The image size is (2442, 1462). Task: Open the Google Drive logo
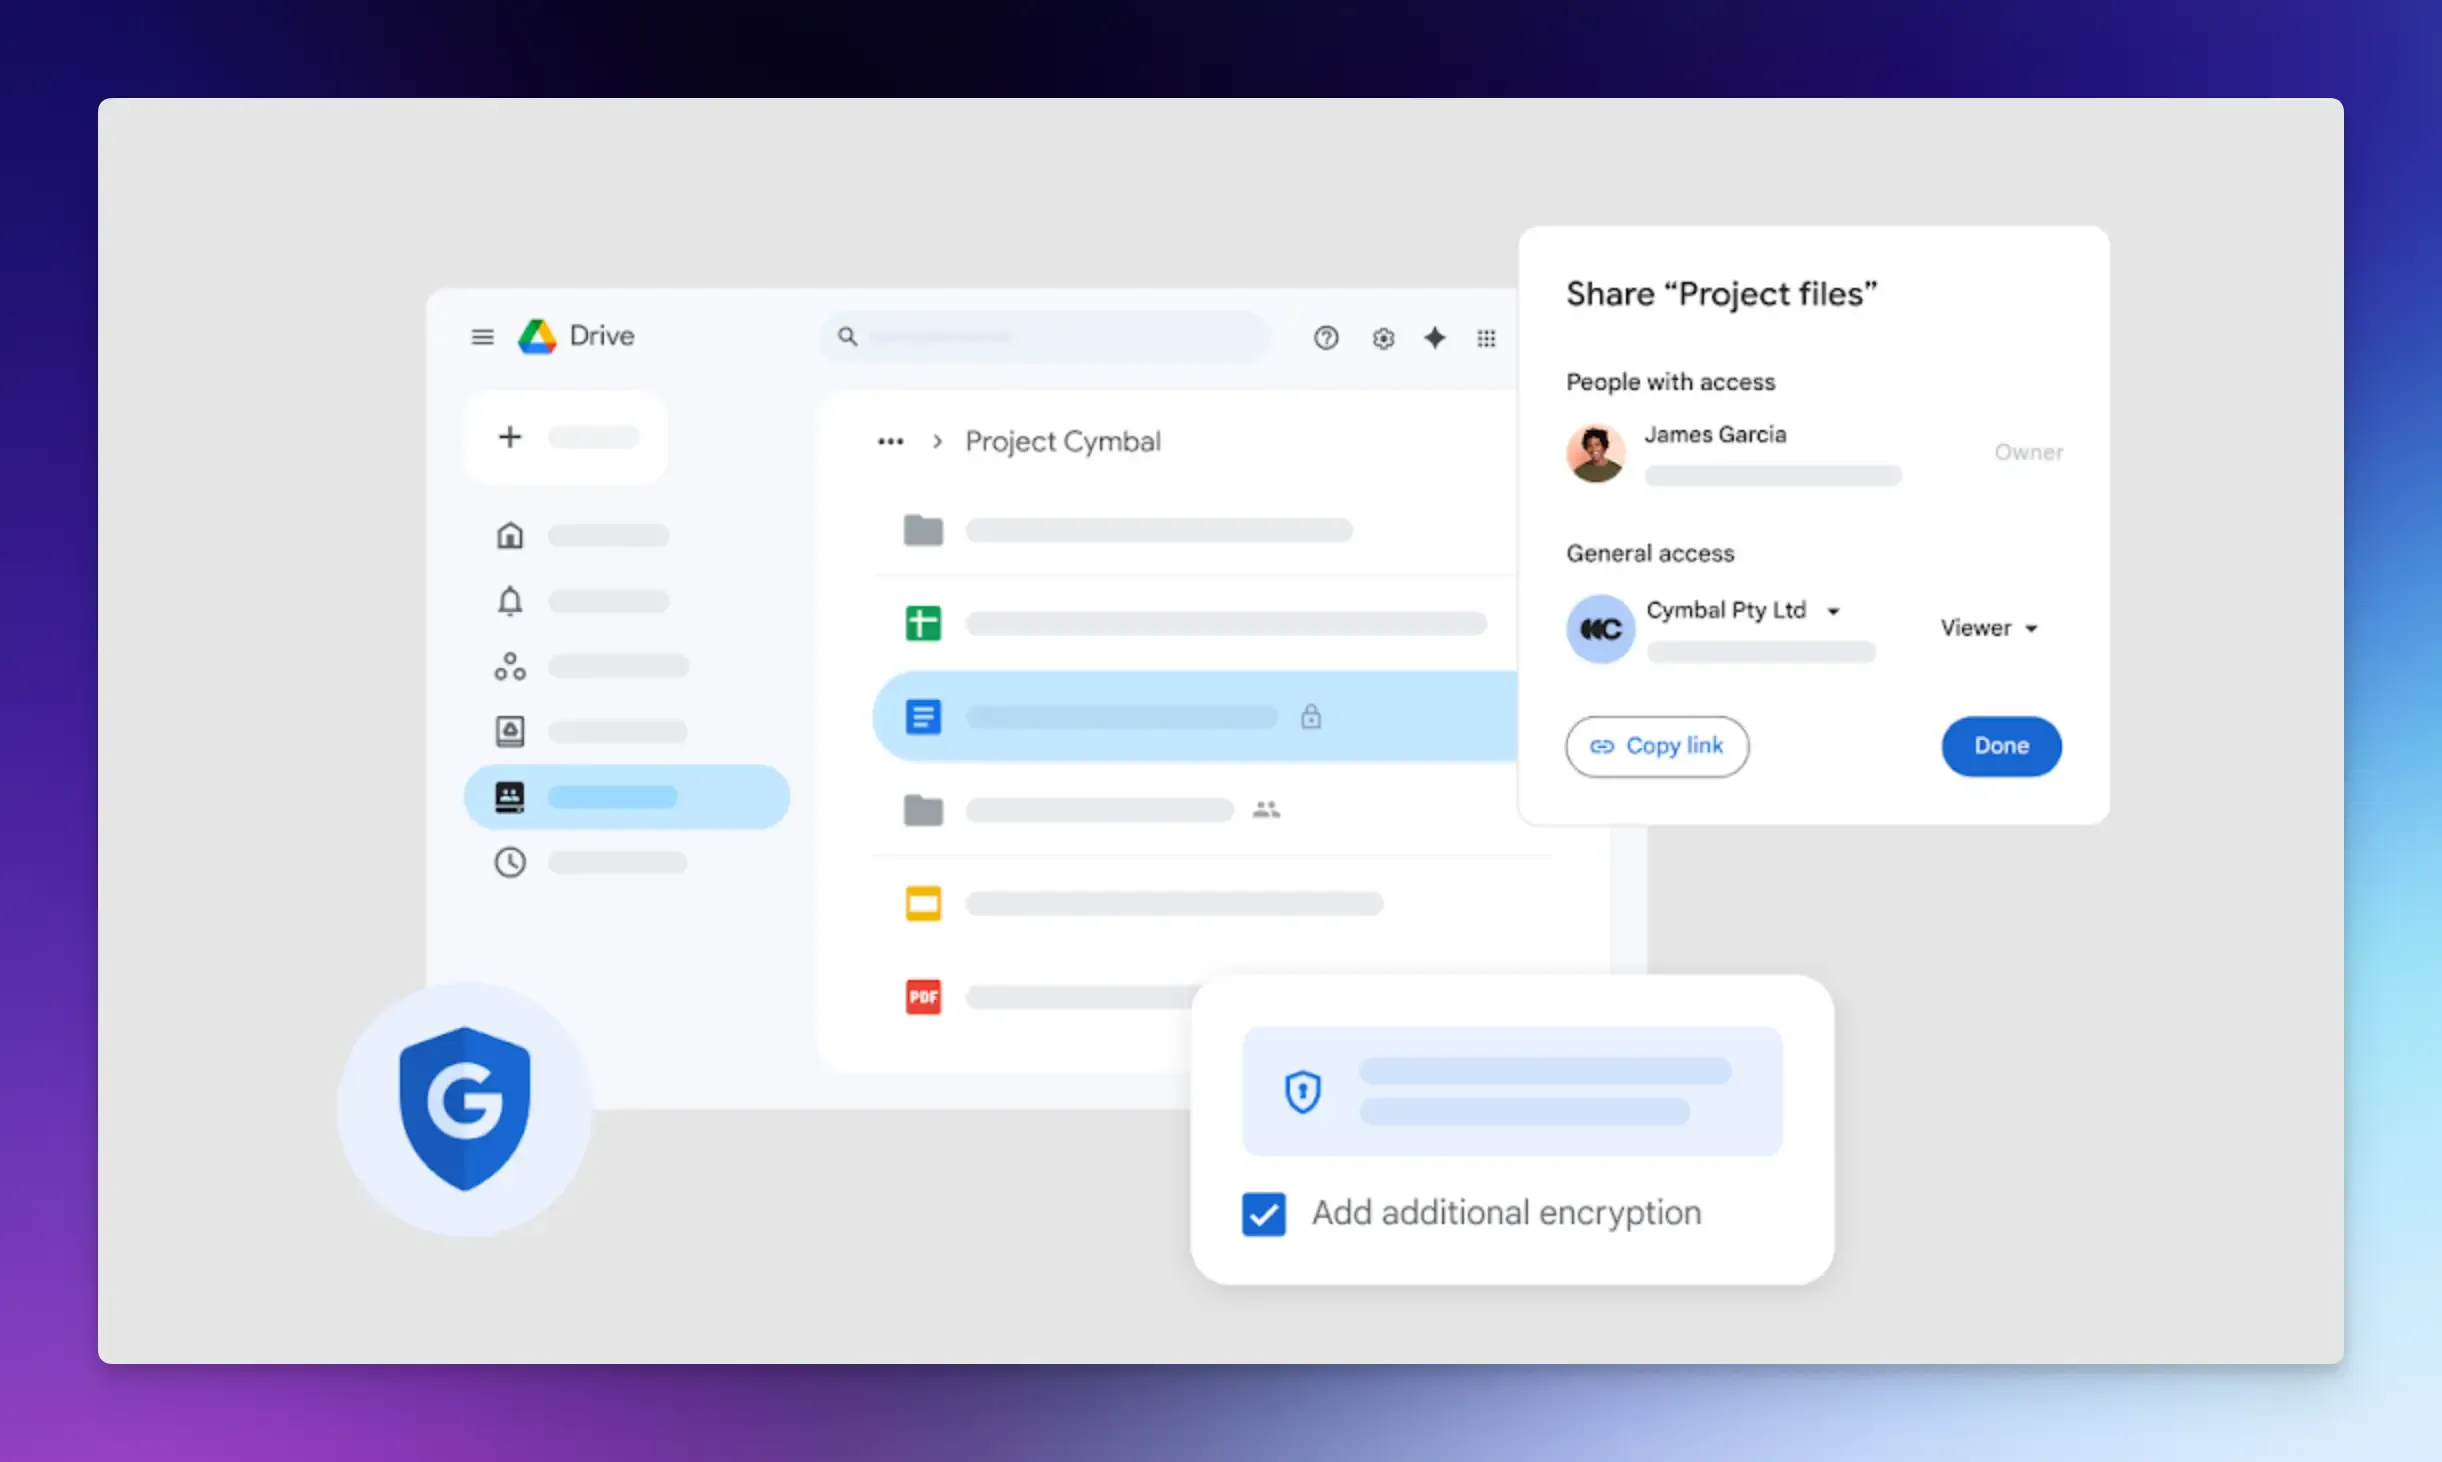537,336
